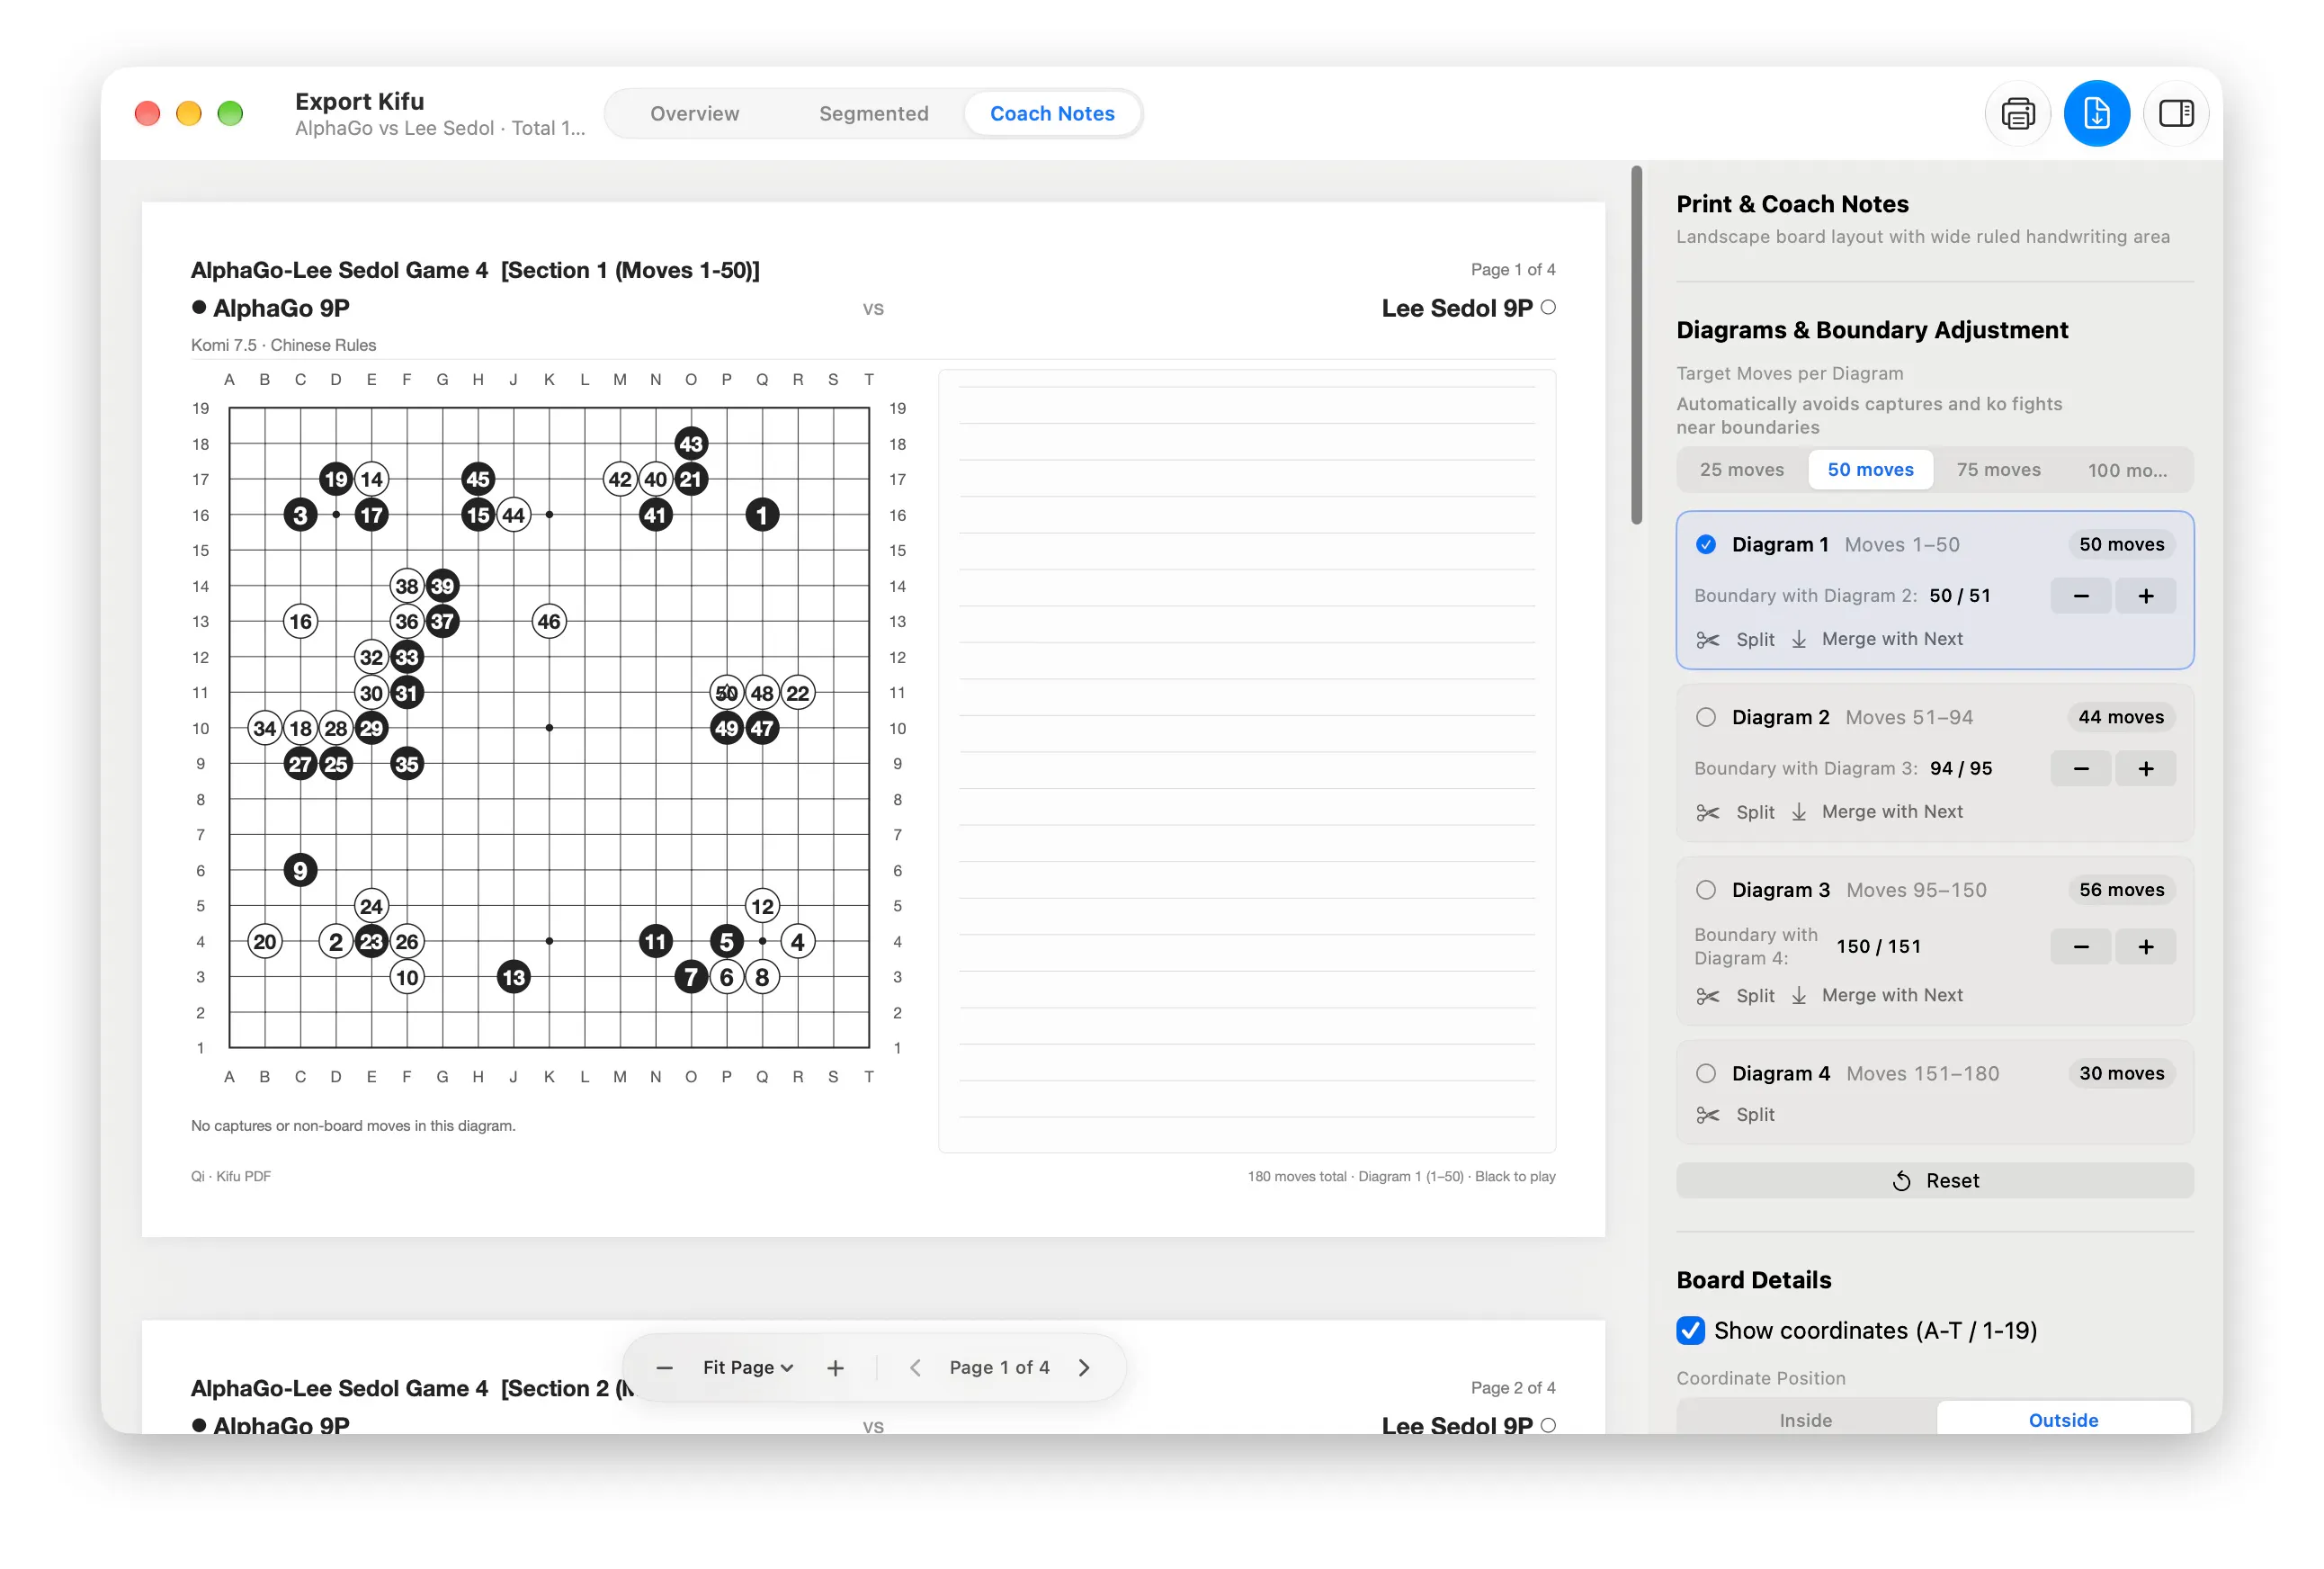Click the Reset button
The width and height of the screenshot is (2324, 1569).
1935,1181
